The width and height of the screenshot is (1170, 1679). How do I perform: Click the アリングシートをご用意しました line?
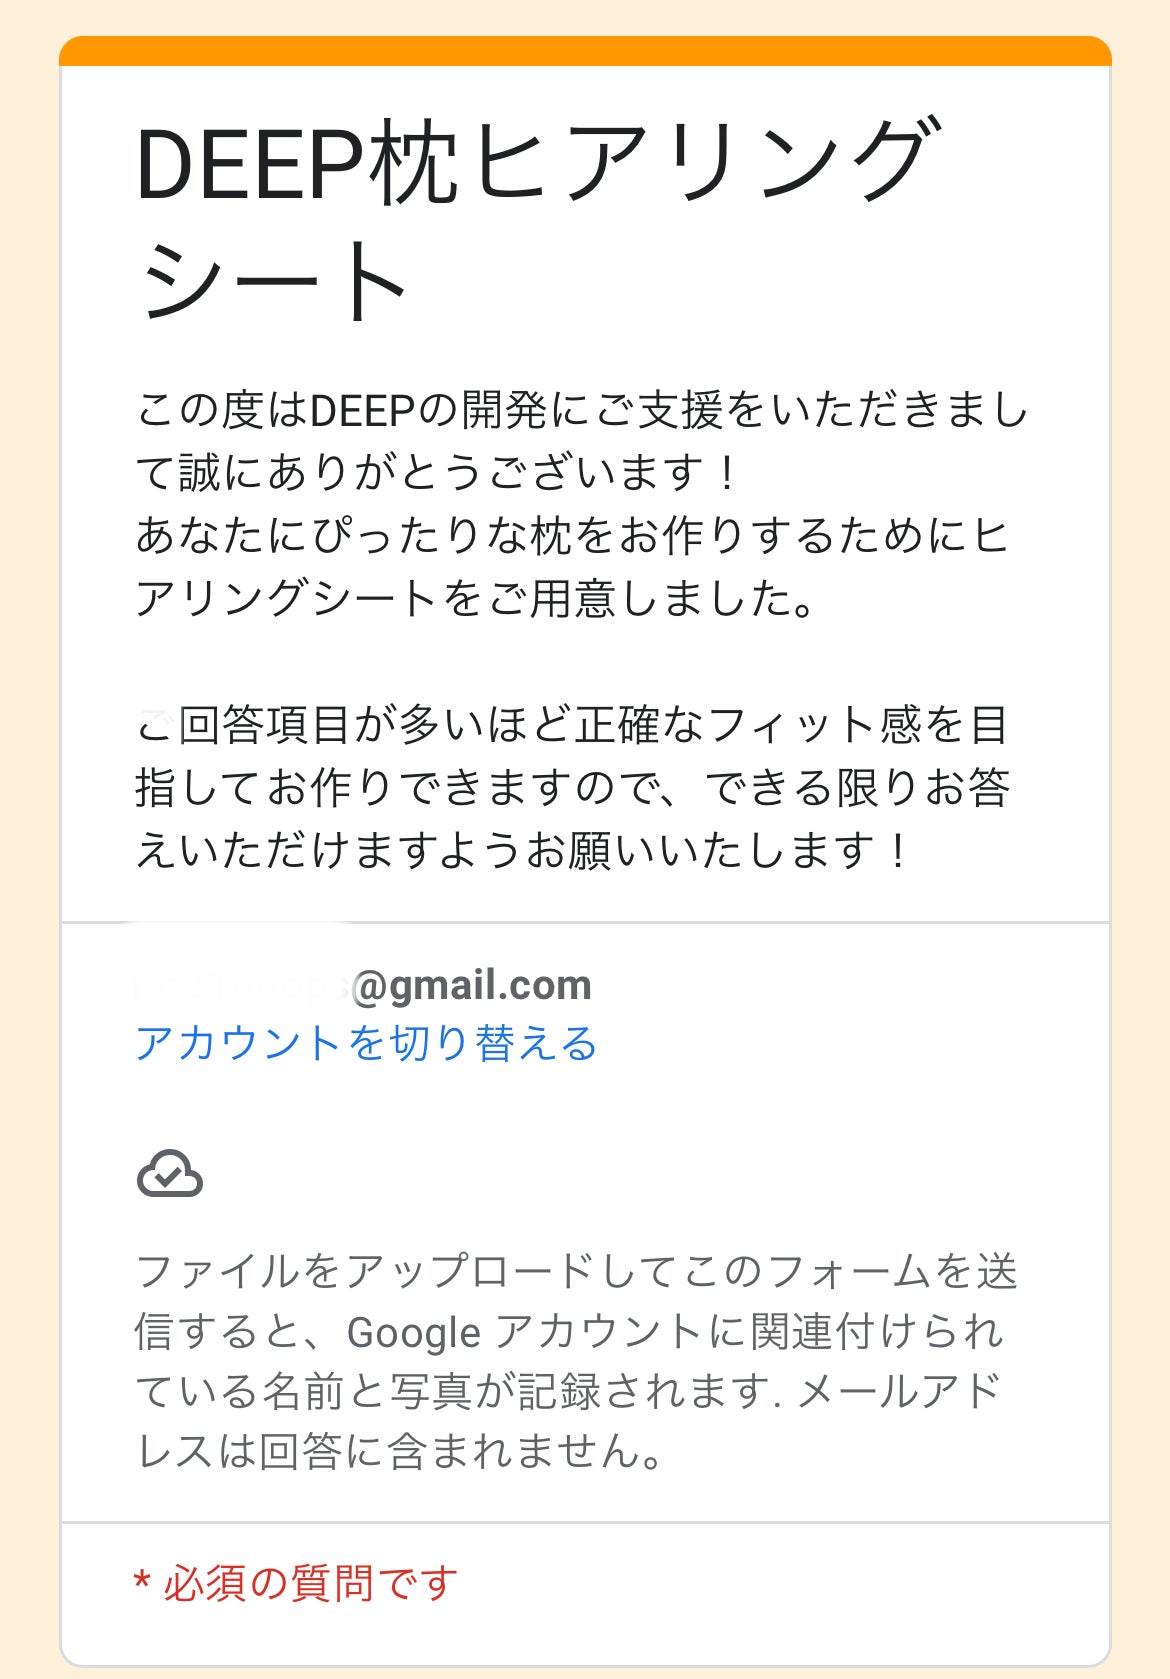[476, 599]
